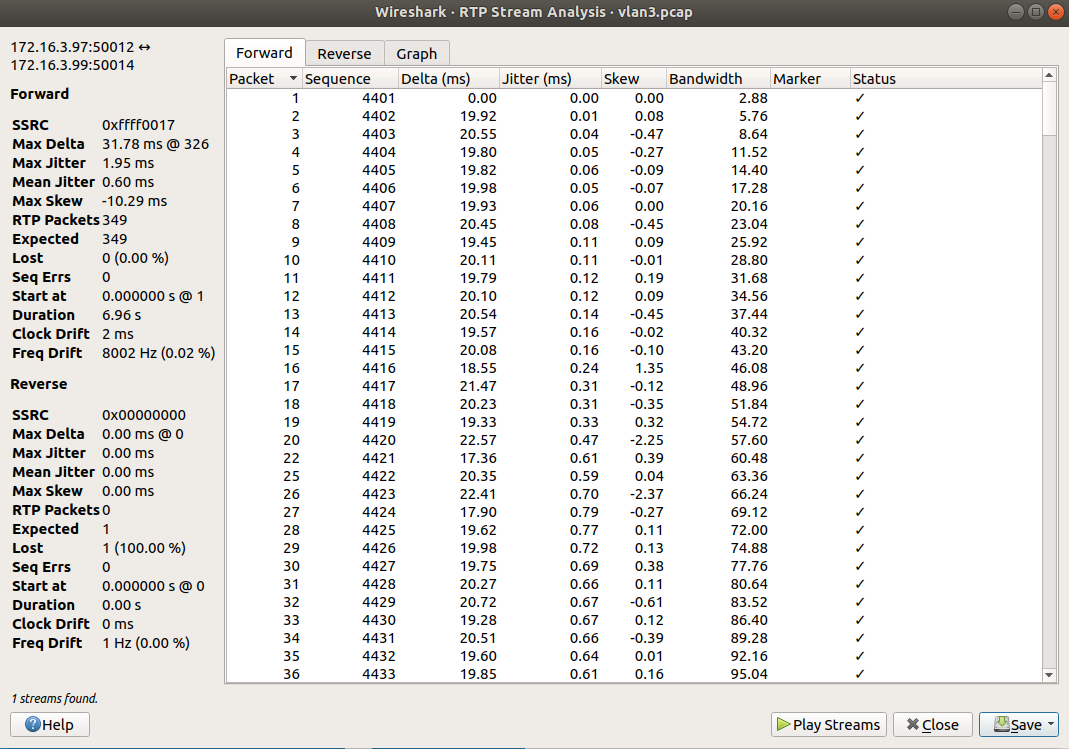Switch to the Reverse tab
Viewport: 1069px width, 749px height.
click(344, 54)
